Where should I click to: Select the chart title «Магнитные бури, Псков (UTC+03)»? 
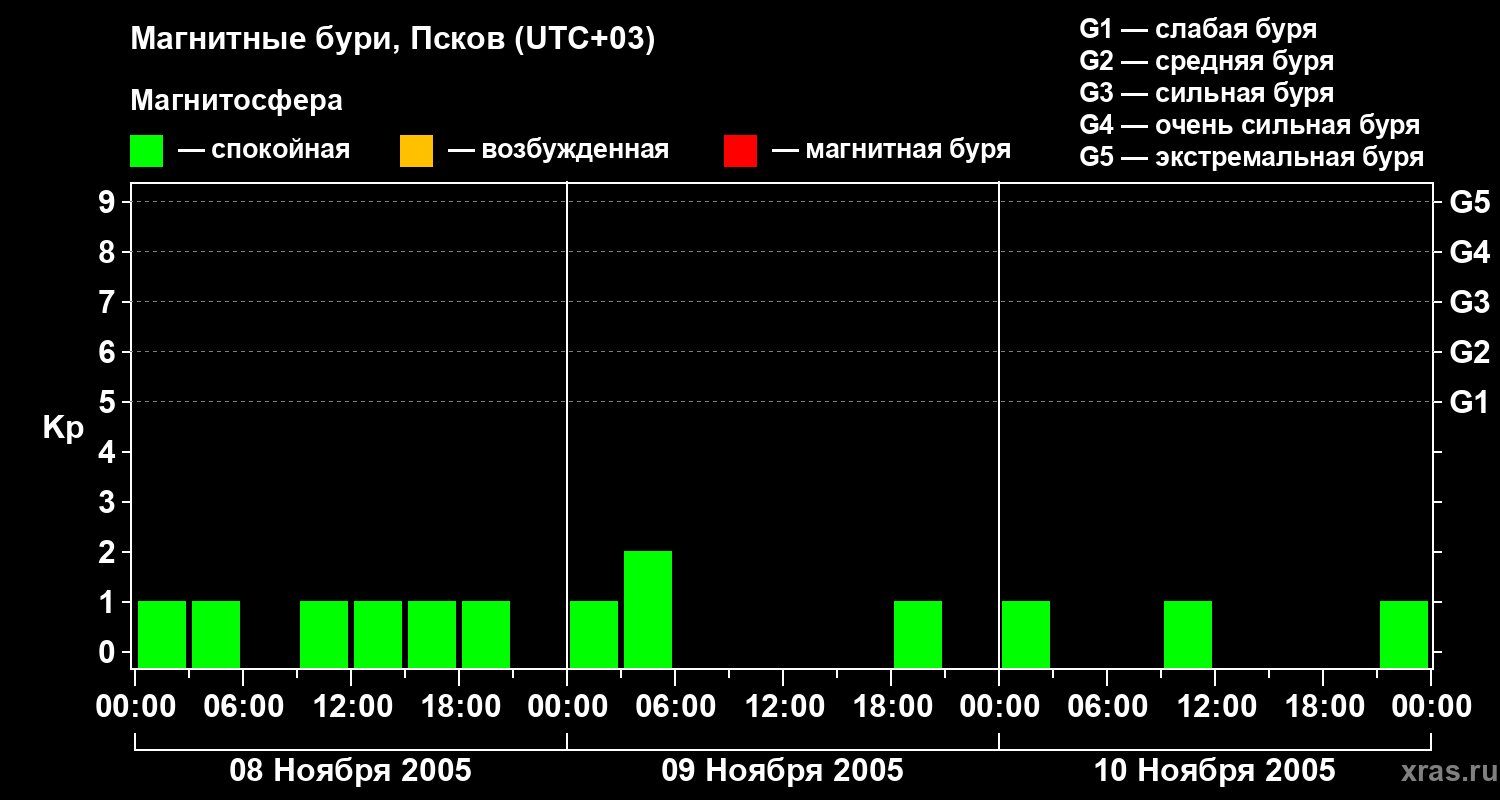pyautogui.click(x=393, y=40)
